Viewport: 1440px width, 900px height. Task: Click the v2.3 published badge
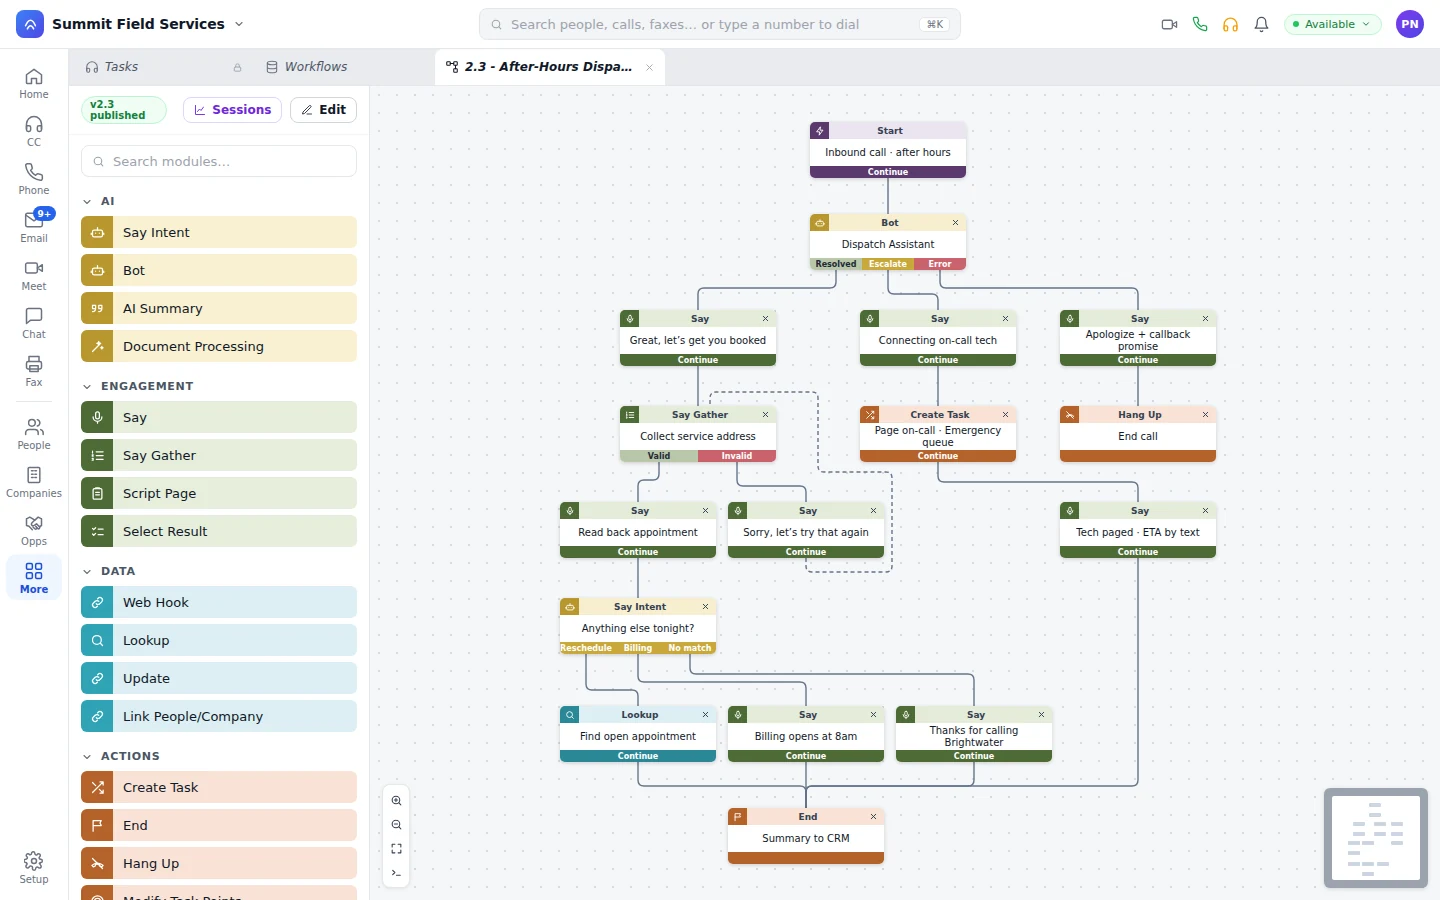coord(123,110)
